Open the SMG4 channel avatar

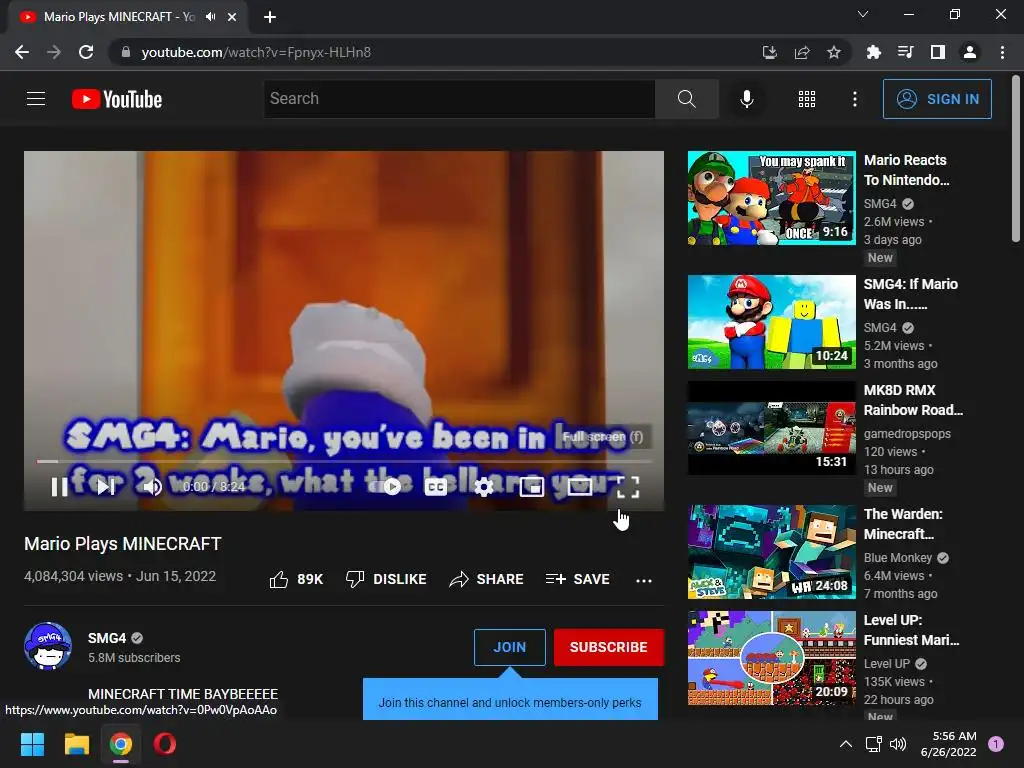coord(48,646)
